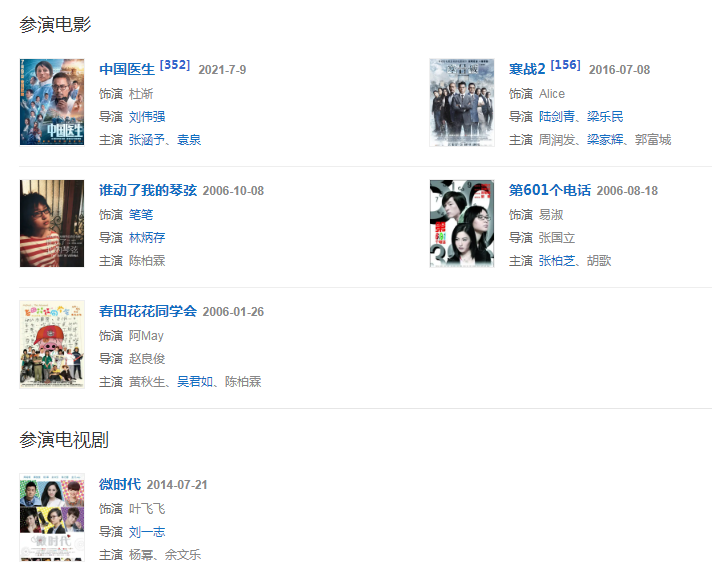Open the 第601个电话 poster thumbnail
712x569 pixels.
click(x=462, y=223)
